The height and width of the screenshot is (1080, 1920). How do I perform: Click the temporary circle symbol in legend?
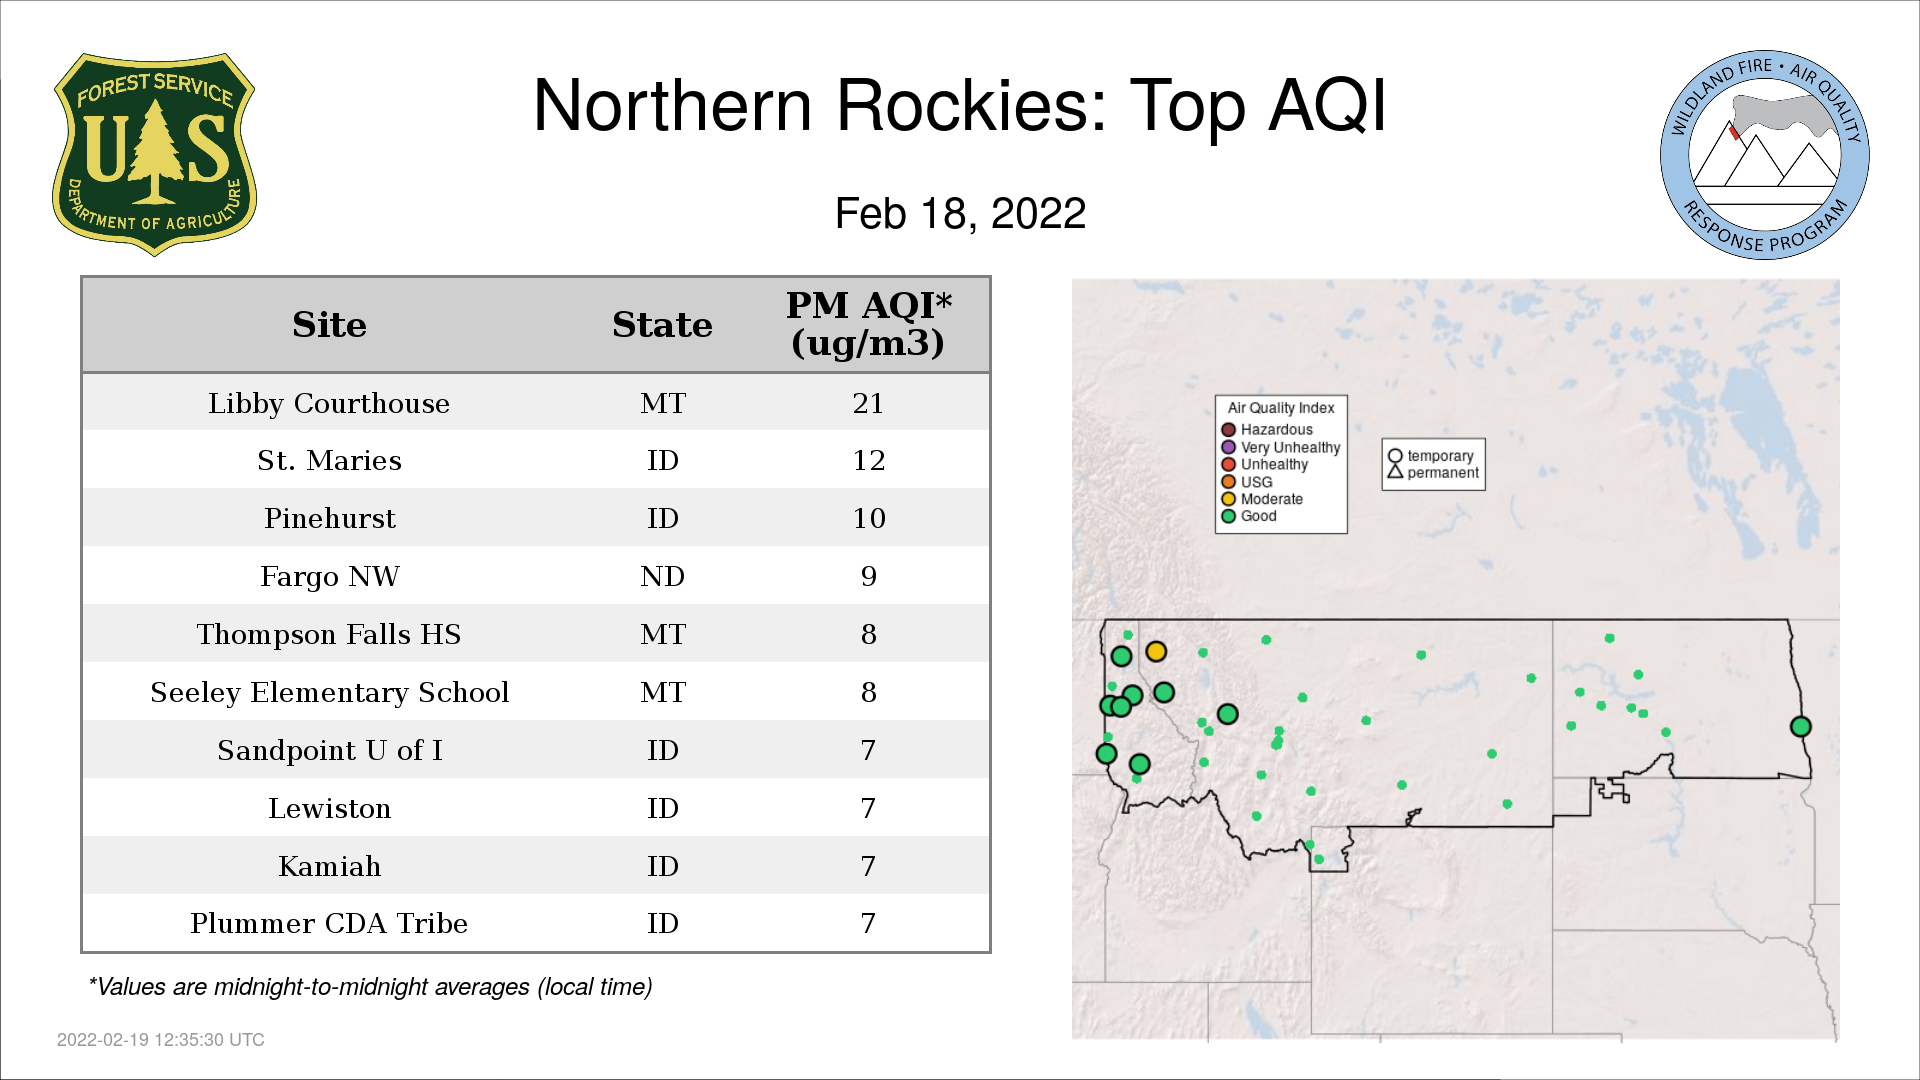(1395, 456)
